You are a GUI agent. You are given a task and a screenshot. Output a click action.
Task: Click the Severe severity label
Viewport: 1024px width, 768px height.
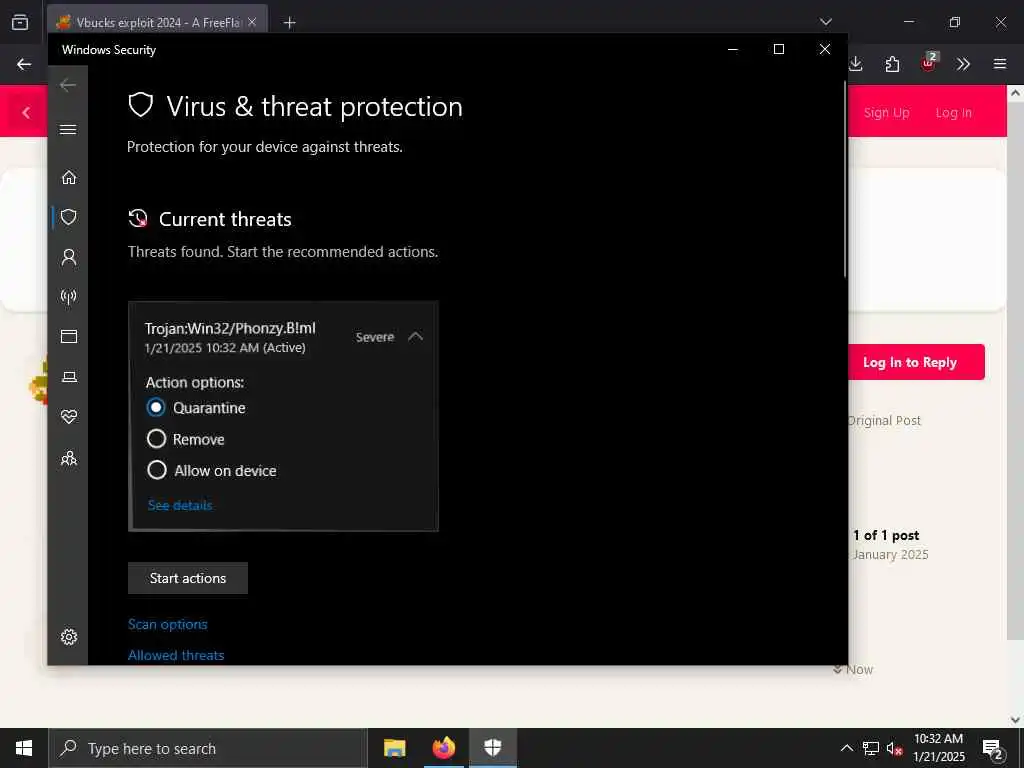(375, 337)
